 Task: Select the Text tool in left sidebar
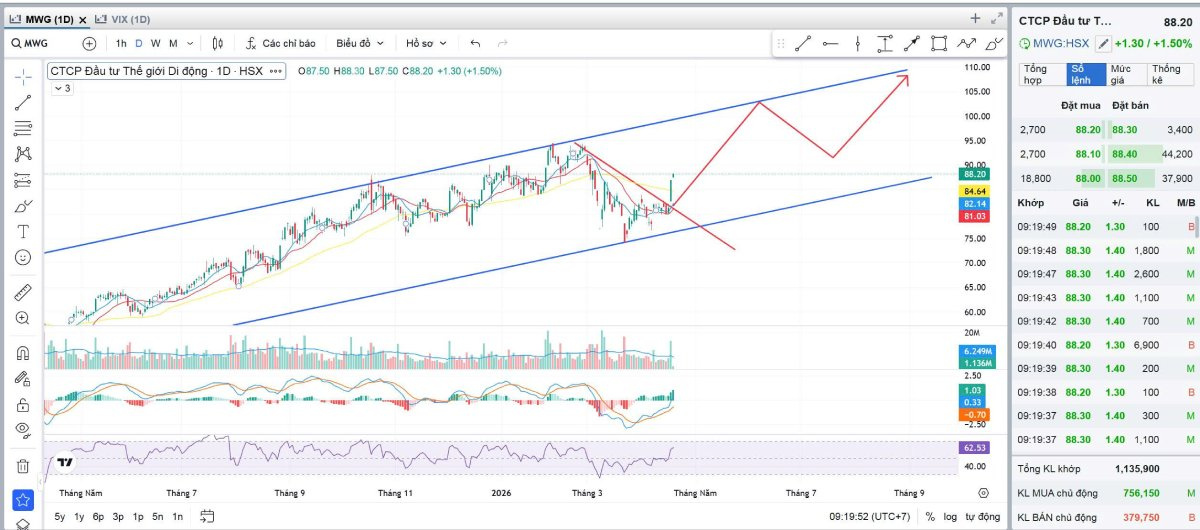coord(23,231)
